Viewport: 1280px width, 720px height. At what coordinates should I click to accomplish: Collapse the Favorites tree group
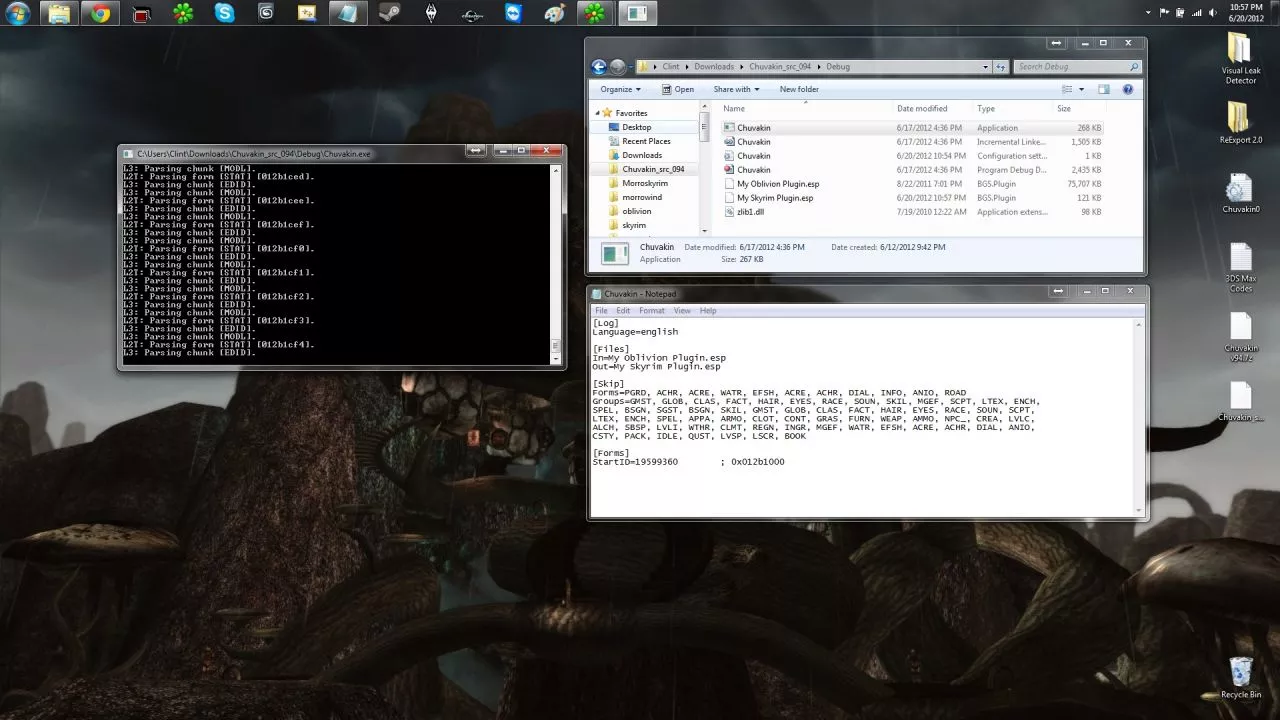click(x=597, y=113)
